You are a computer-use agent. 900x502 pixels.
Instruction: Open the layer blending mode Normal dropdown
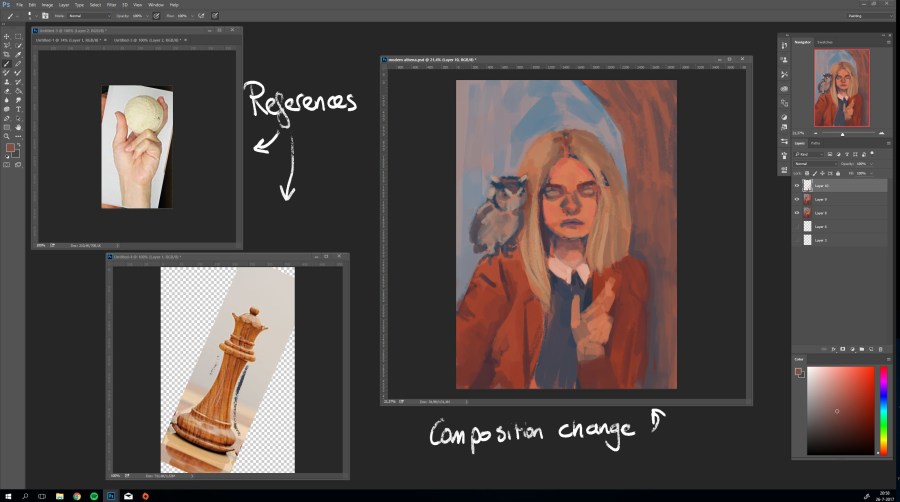tap(815, 164)
